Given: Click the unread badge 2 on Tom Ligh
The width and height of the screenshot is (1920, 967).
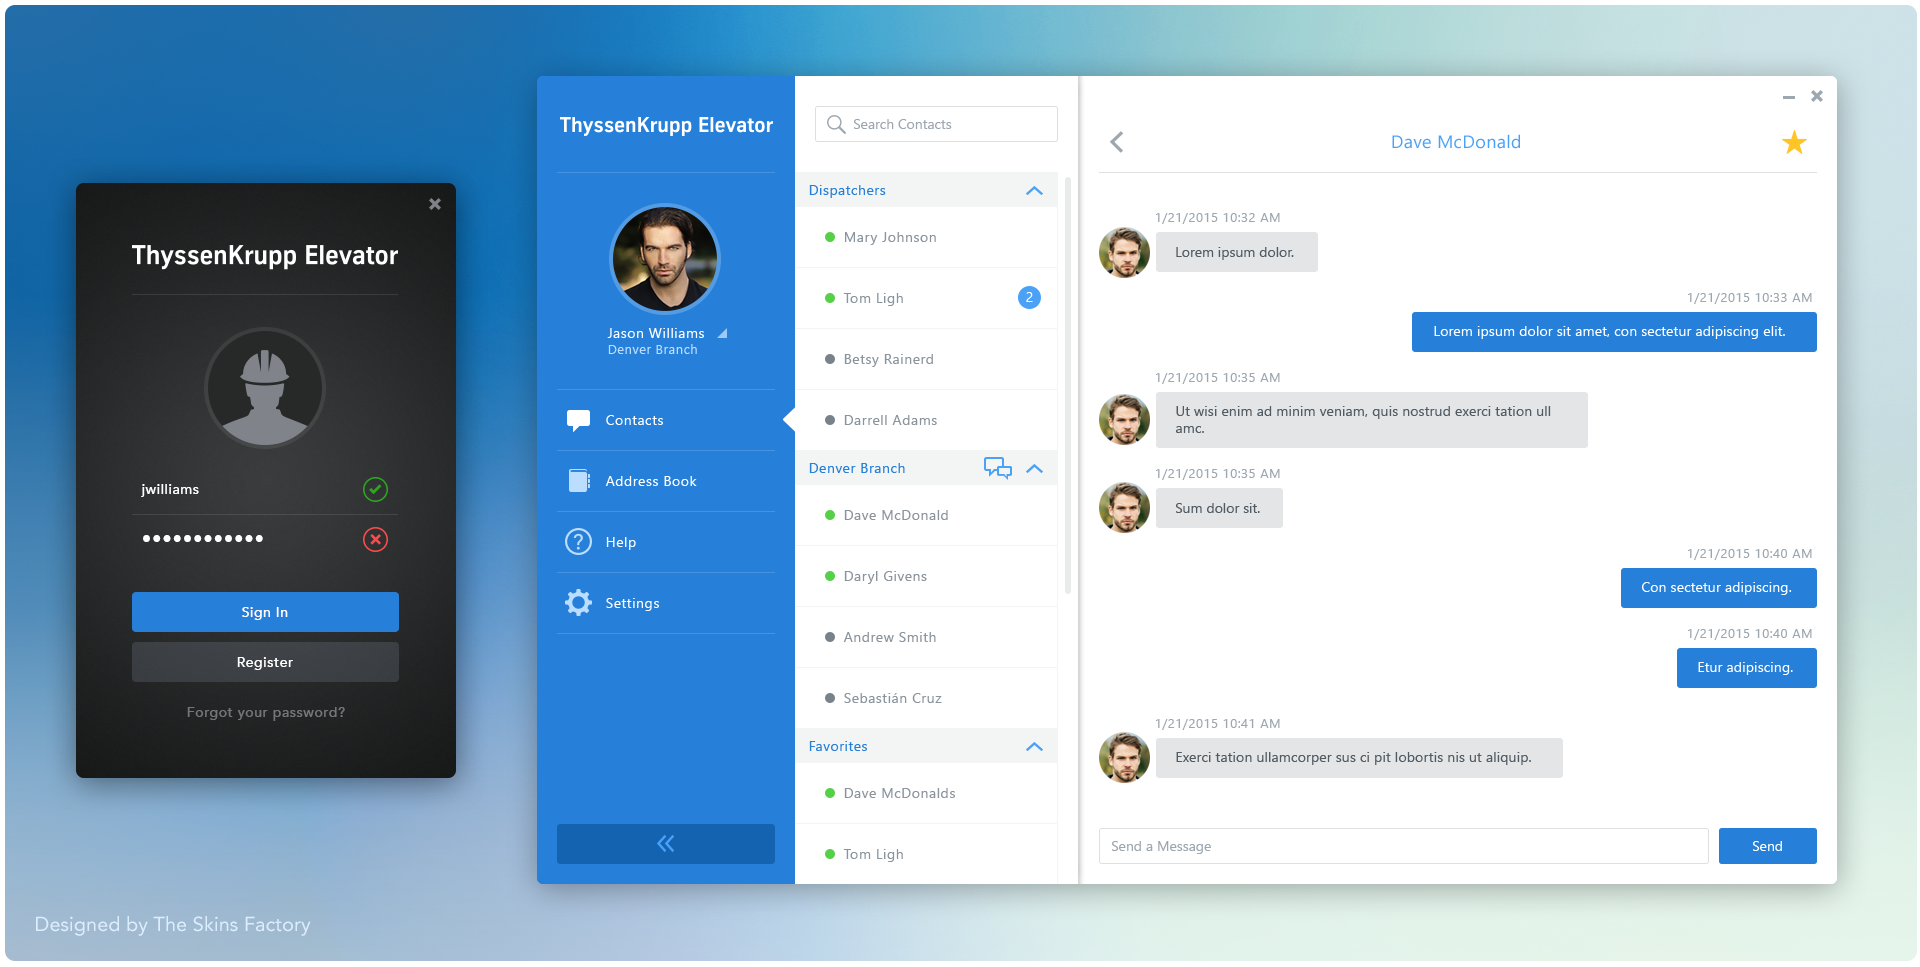Looking at the screenshot, I should tap(1029, 297).
